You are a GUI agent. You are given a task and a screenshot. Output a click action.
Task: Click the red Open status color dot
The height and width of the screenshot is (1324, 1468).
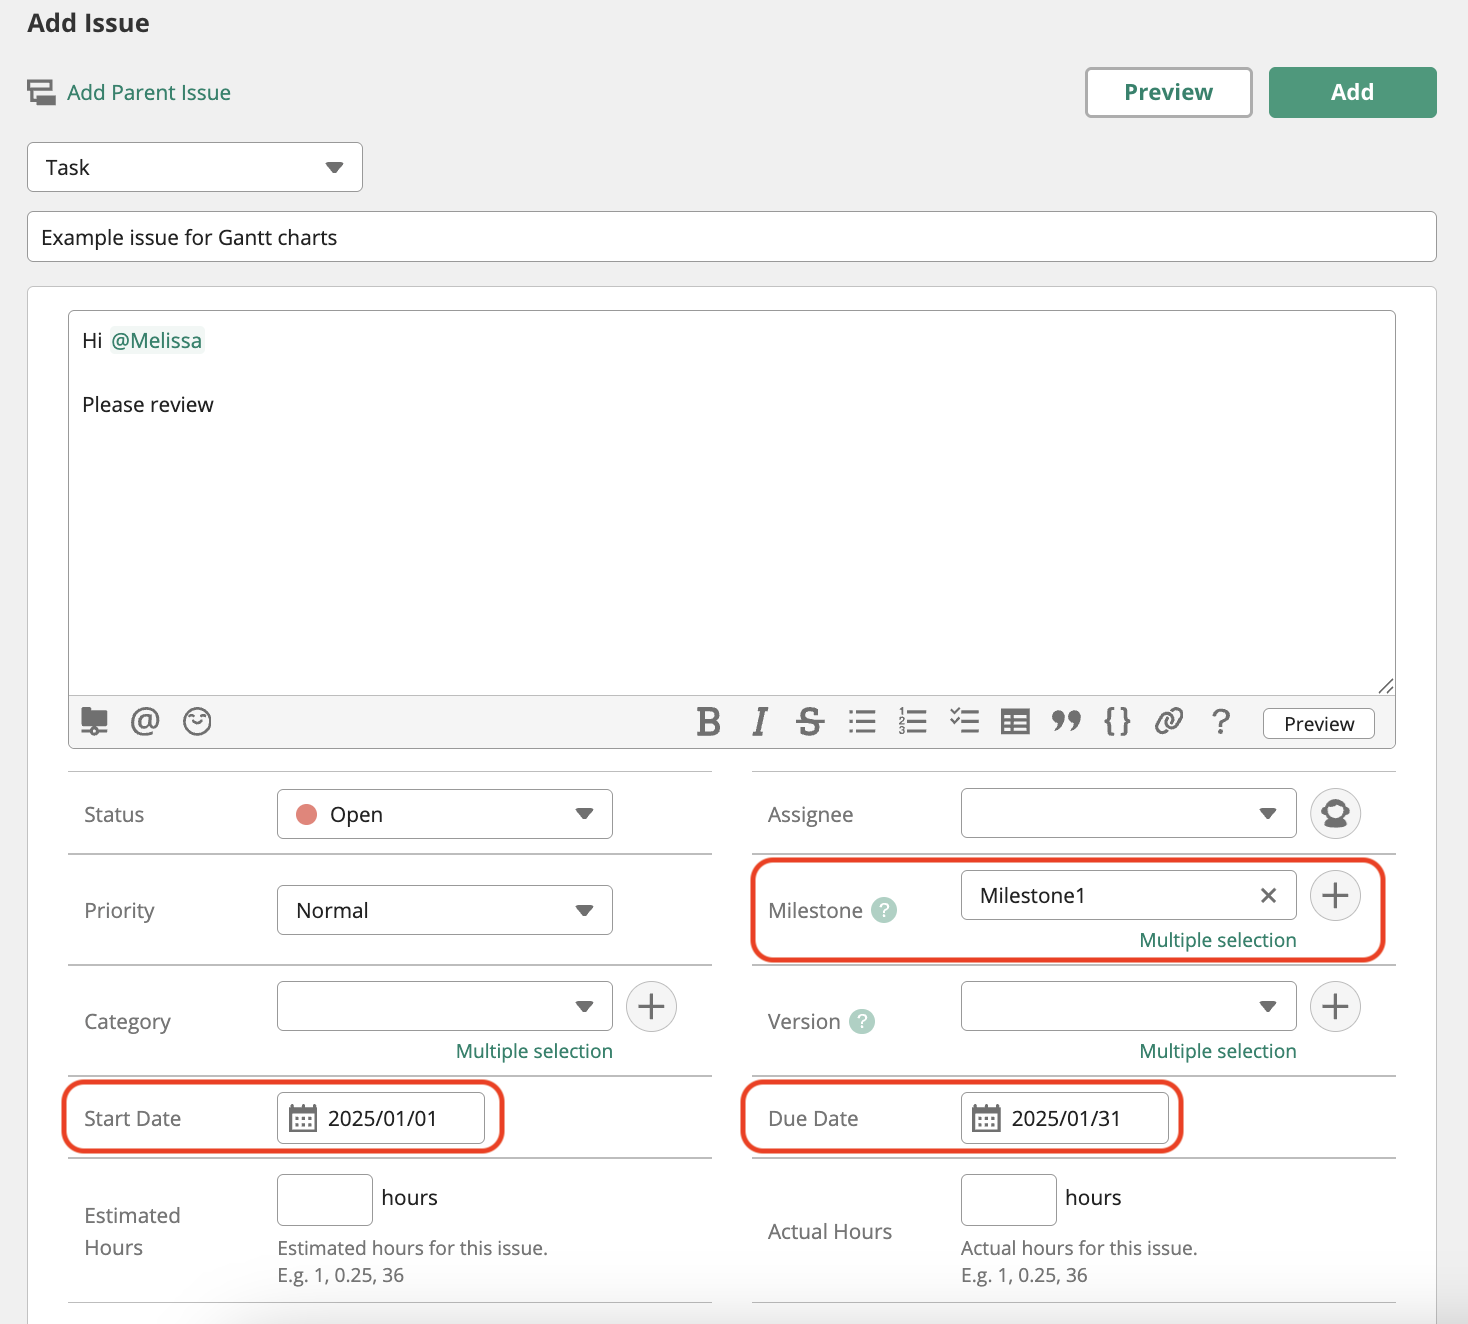tap(307, 815)
